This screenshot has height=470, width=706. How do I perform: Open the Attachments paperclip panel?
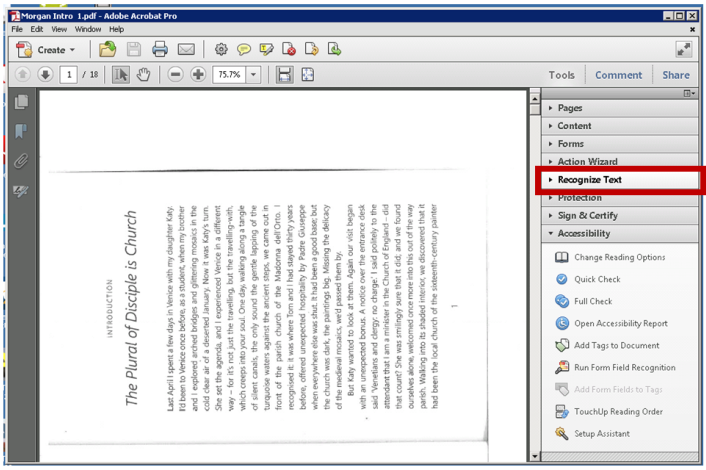click(21, 161)
